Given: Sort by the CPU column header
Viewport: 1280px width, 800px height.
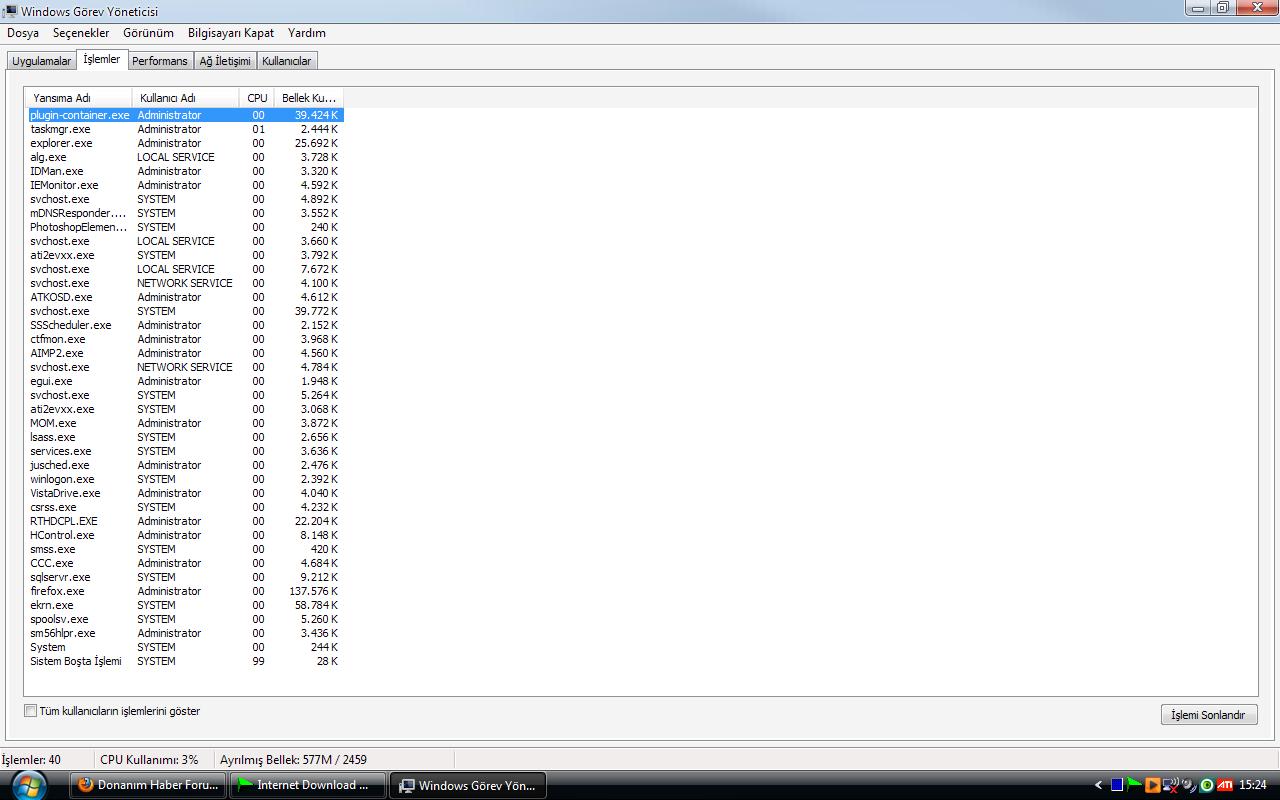Looking at the screenshot, I should pyautogui.click(x=257, y=98).
